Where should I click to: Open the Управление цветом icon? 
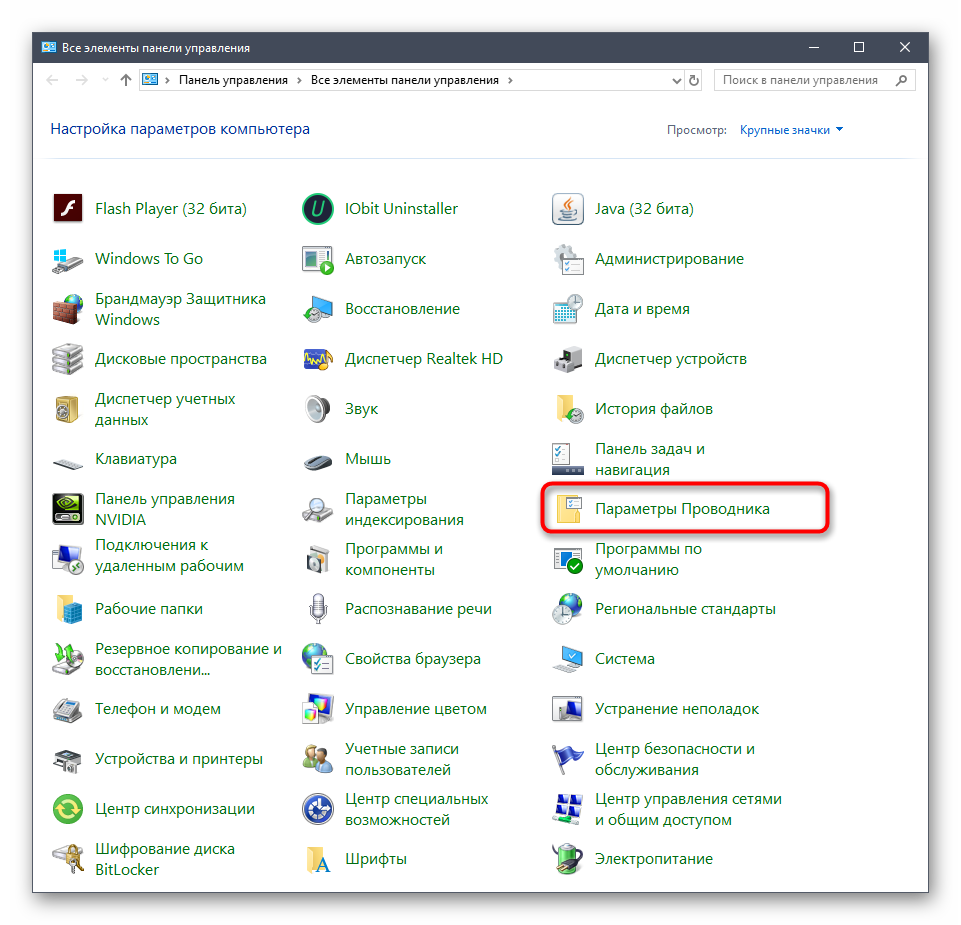[317, 709]
